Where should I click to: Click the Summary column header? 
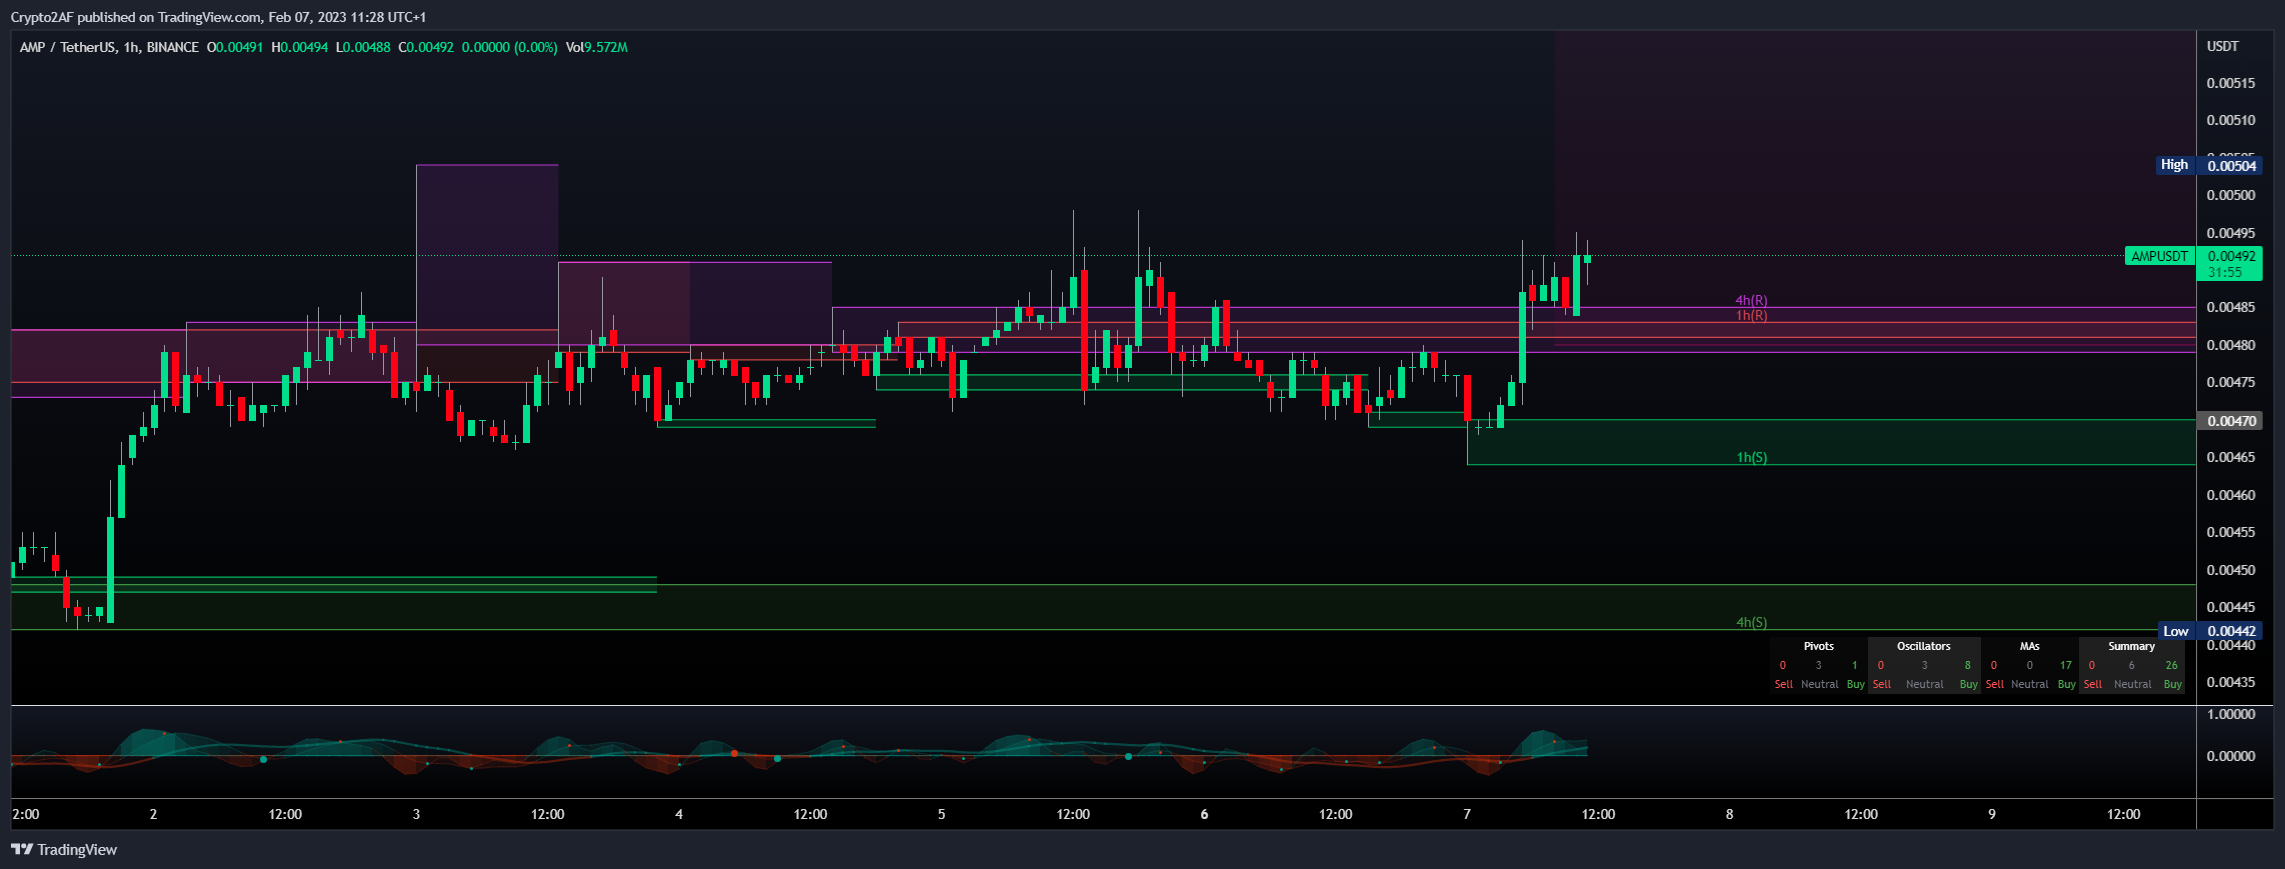click(2131, 646)
